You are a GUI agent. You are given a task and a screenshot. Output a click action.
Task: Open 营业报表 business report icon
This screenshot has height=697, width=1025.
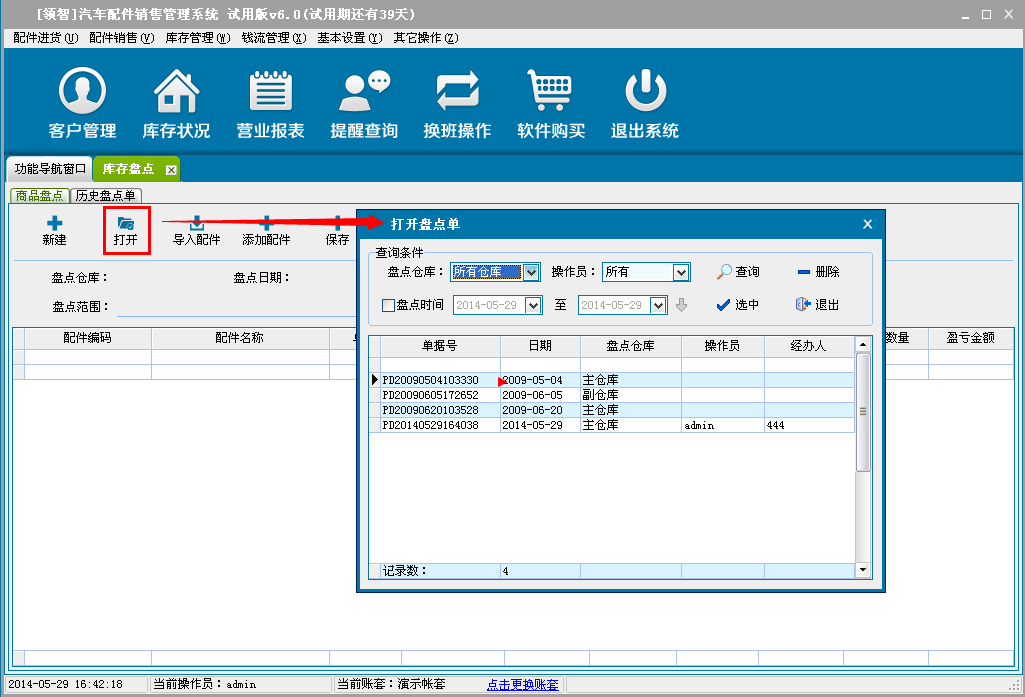coord(270,93)
